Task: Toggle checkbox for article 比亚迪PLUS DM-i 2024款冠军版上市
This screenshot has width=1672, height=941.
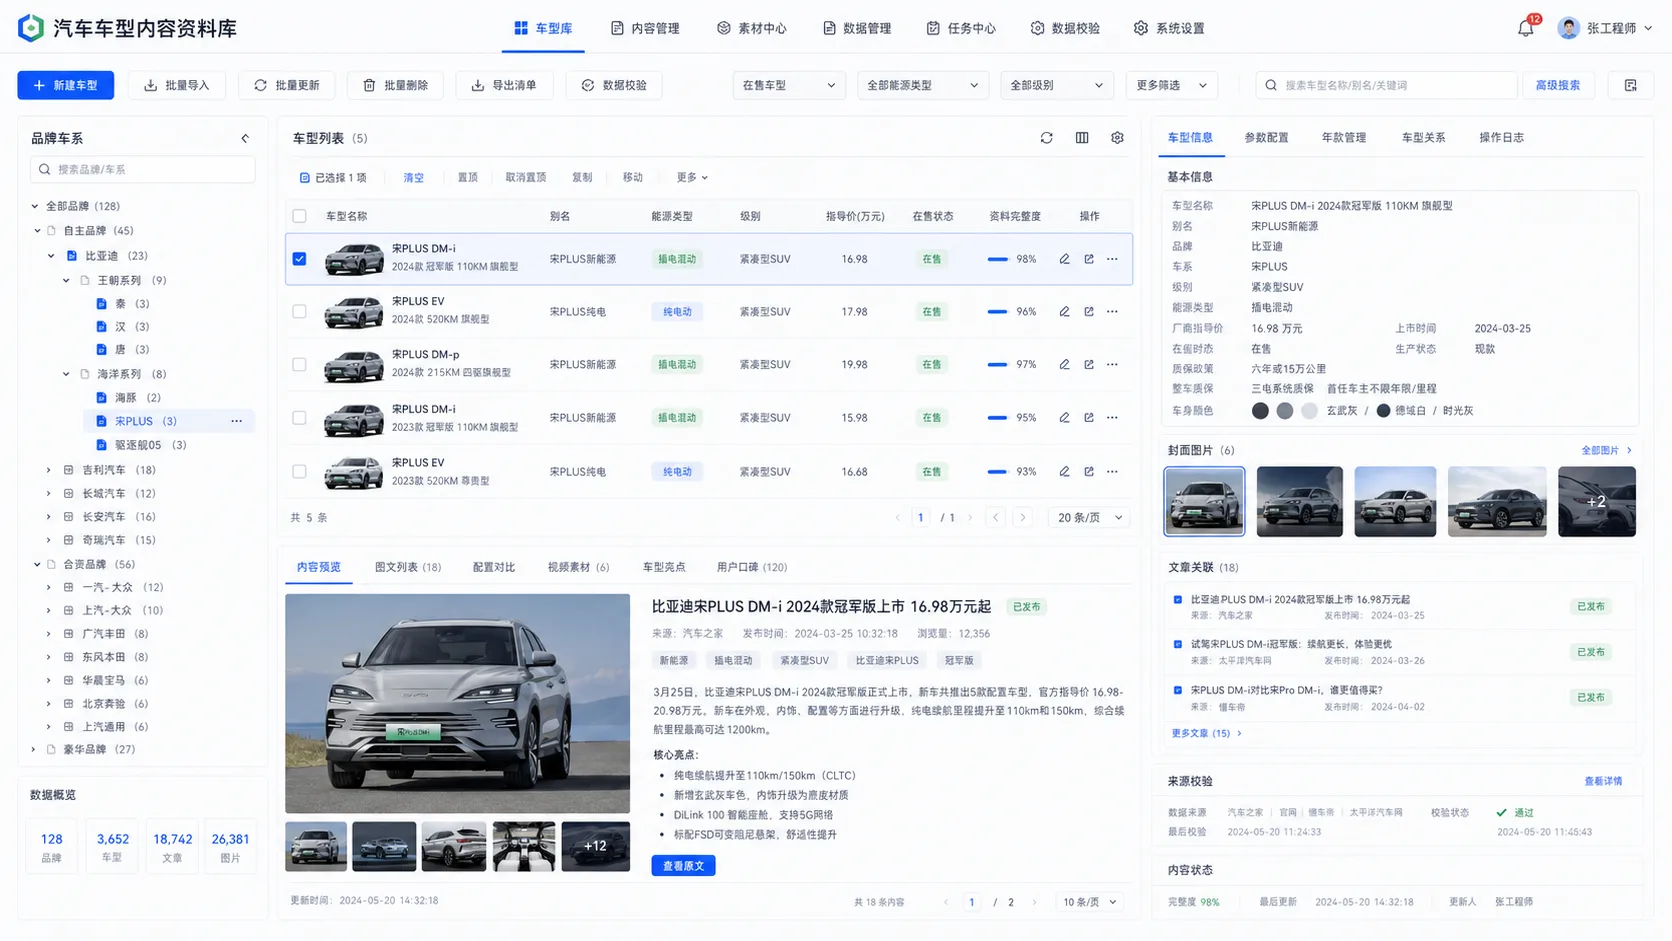Action: [x=1177, y=600]
